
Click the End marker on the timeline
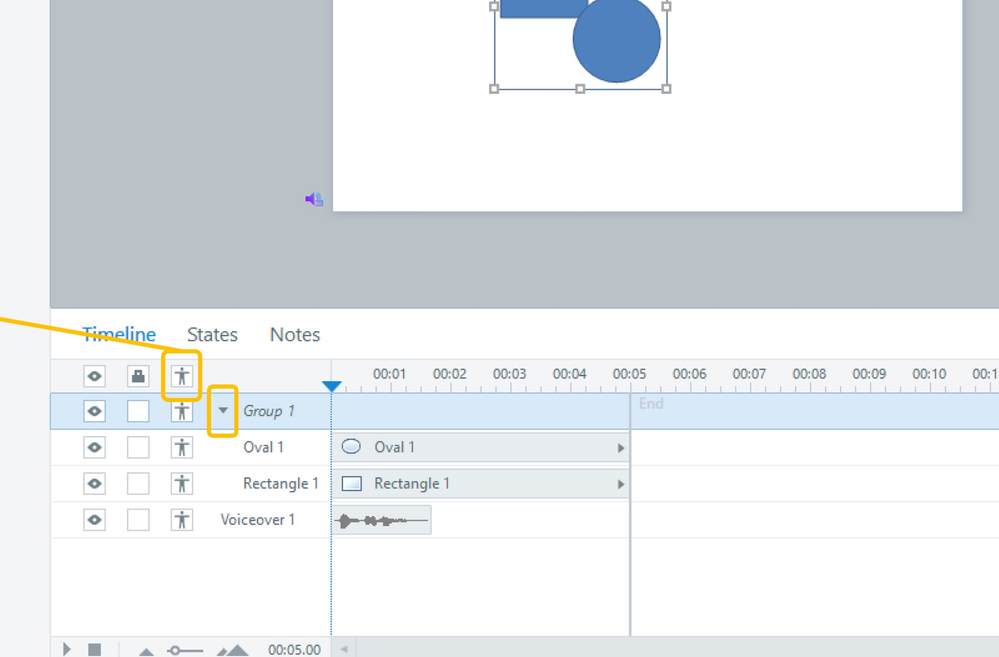[651, 403]
